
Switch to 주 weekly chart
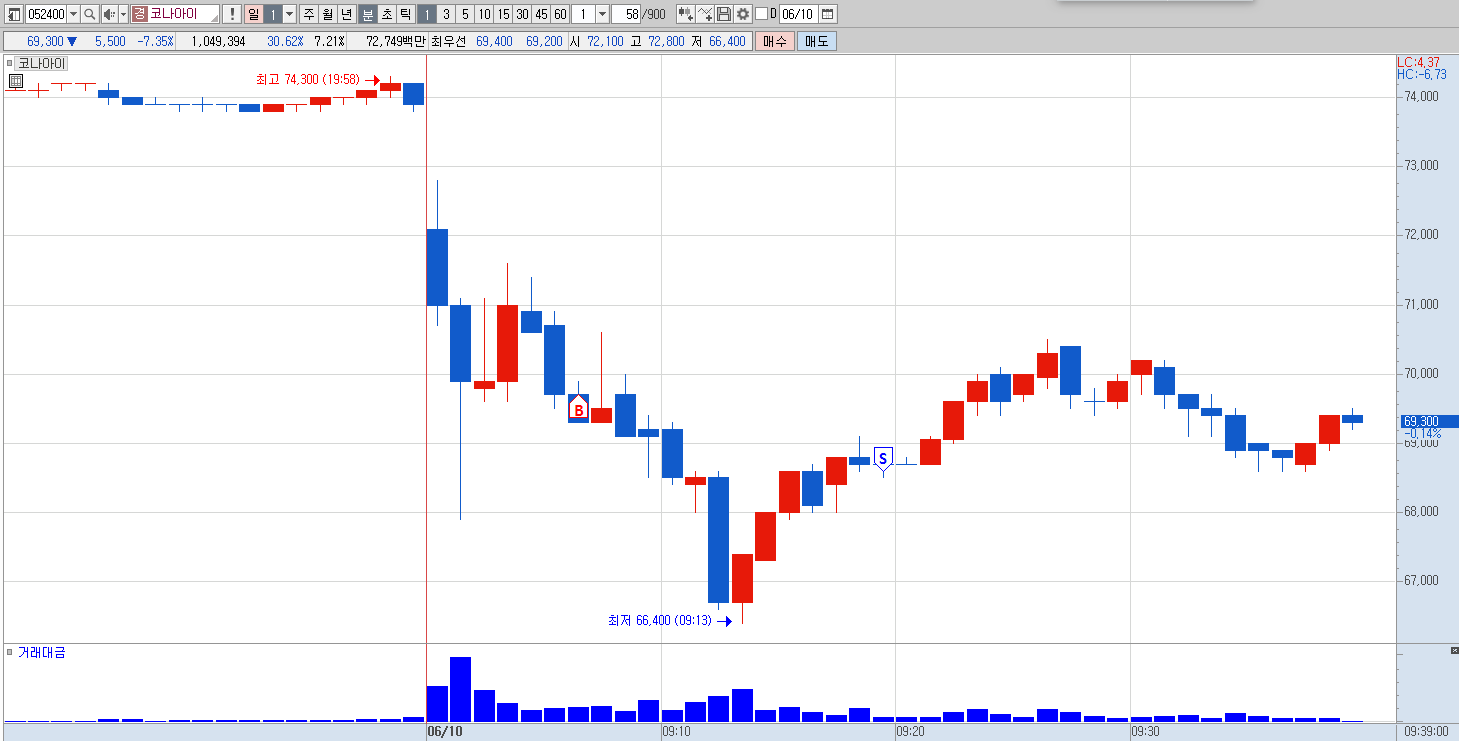(x=309, y=14)
